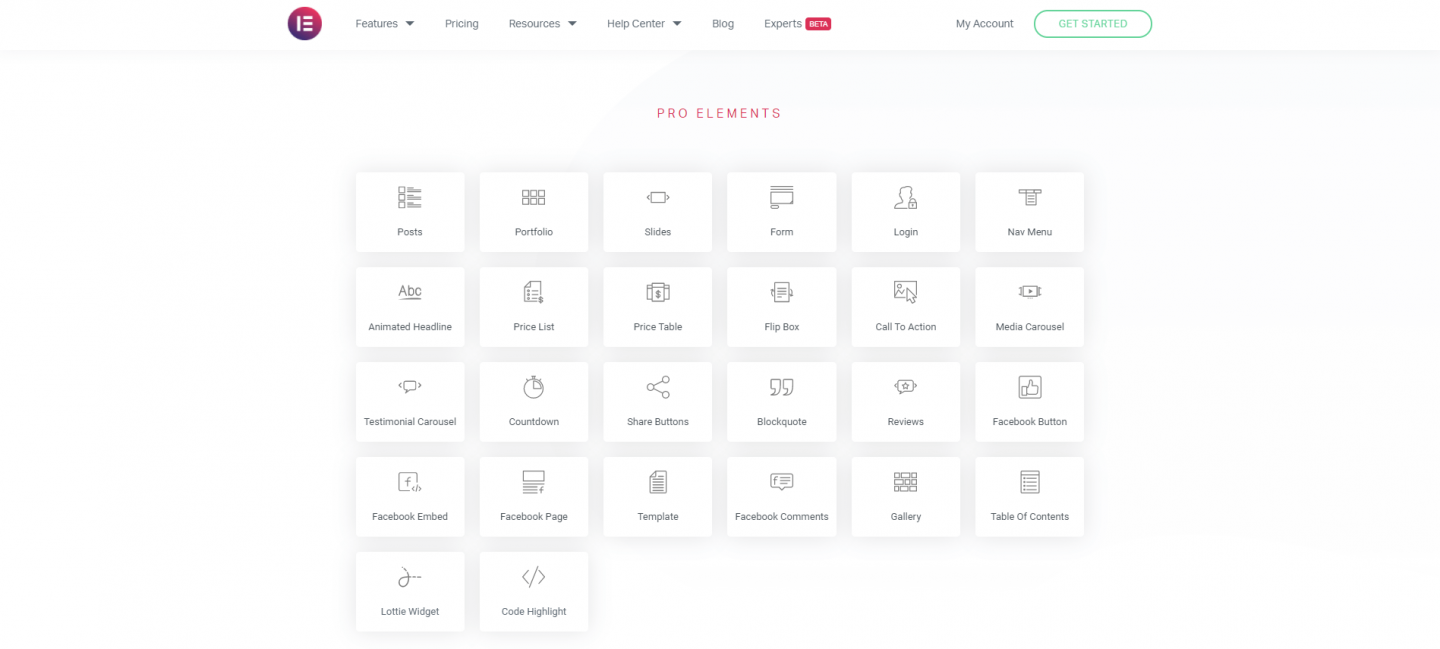Image resolution: width=1440 pixels, height=649 pixels.
Task: Click the Countdown label text
Action: 534,422
